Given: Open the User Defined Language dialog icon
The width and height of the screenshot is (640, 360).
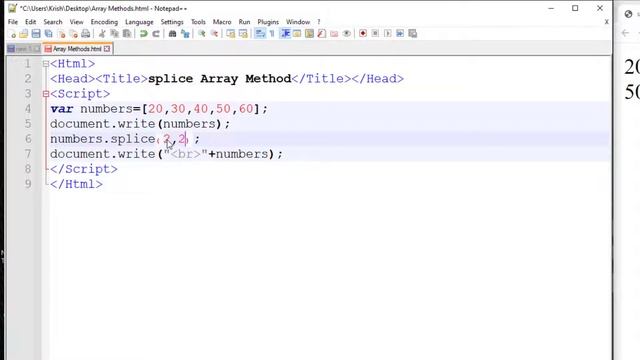Looking at the screenshot, I should pyautogui.click(x=297, y=34).
